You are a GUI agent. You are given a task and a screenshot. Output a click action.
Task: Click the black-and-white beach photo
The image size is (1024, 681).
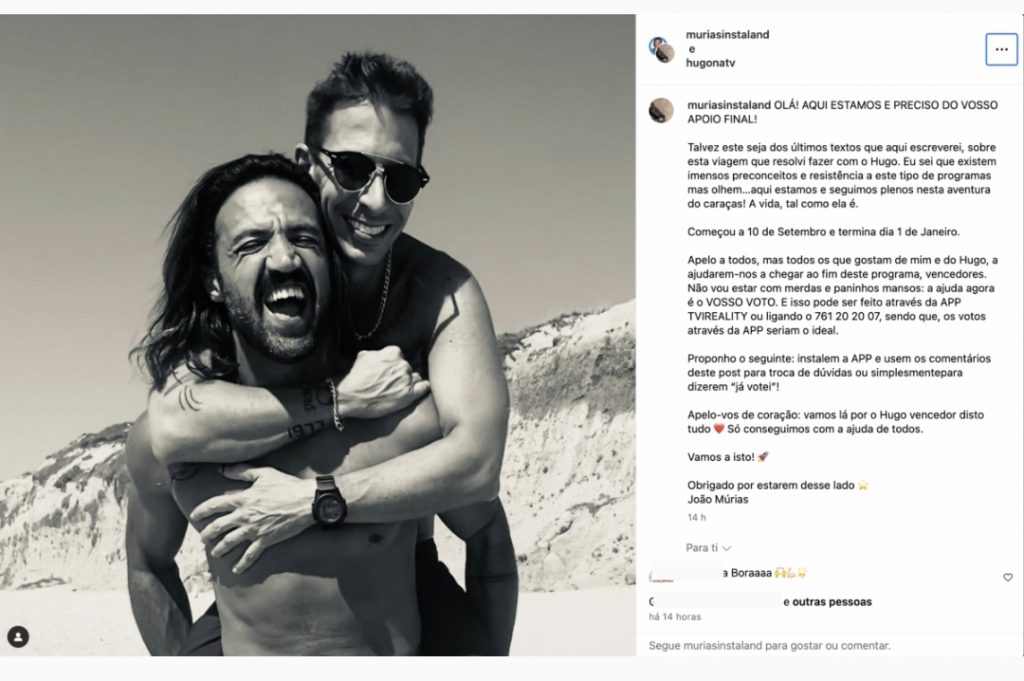click(x=317, y=335)
